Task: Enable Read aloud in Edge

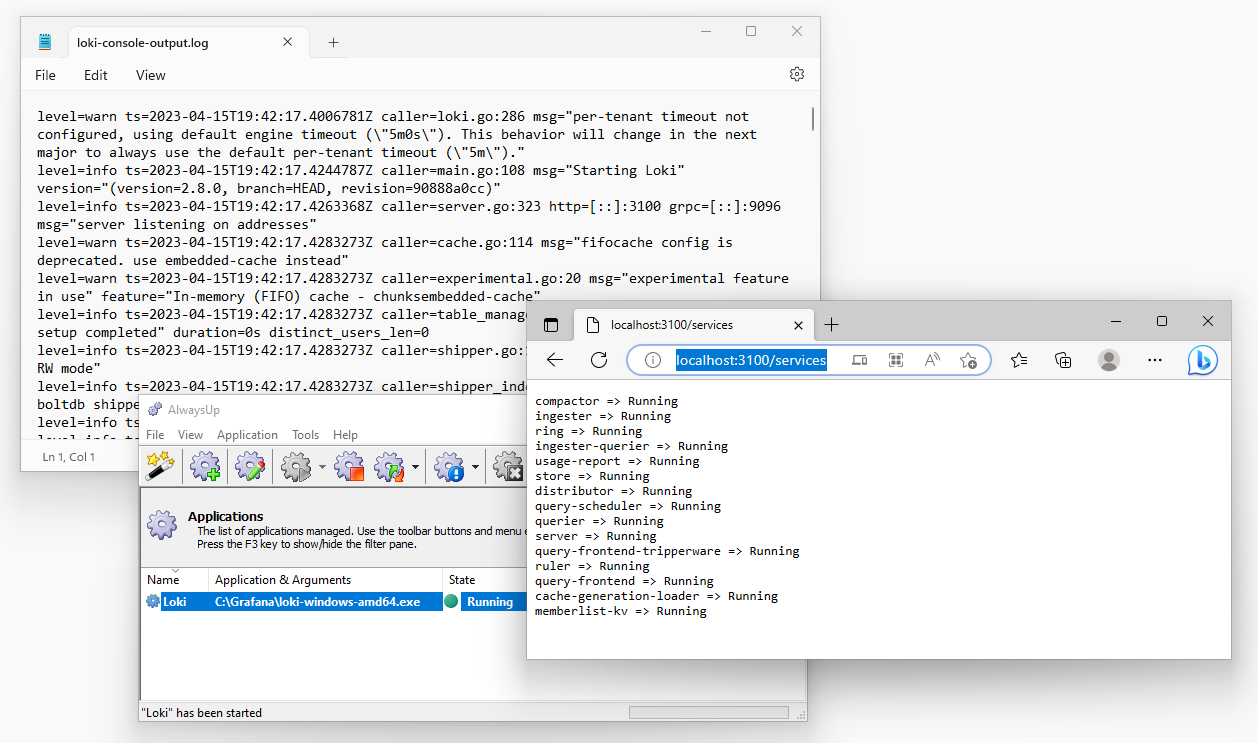Action: (932, 360)
